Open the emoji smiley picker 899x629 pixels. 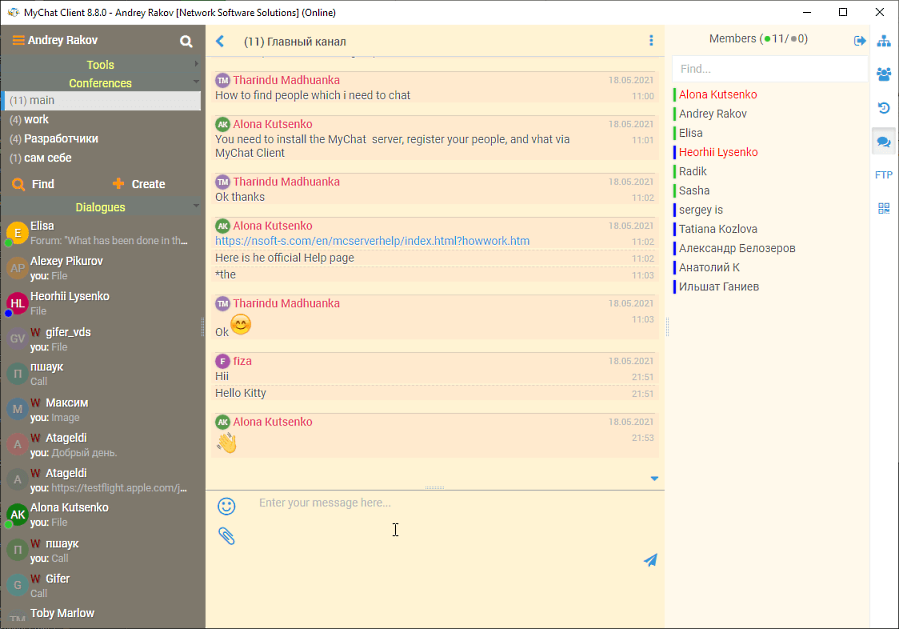227,507
